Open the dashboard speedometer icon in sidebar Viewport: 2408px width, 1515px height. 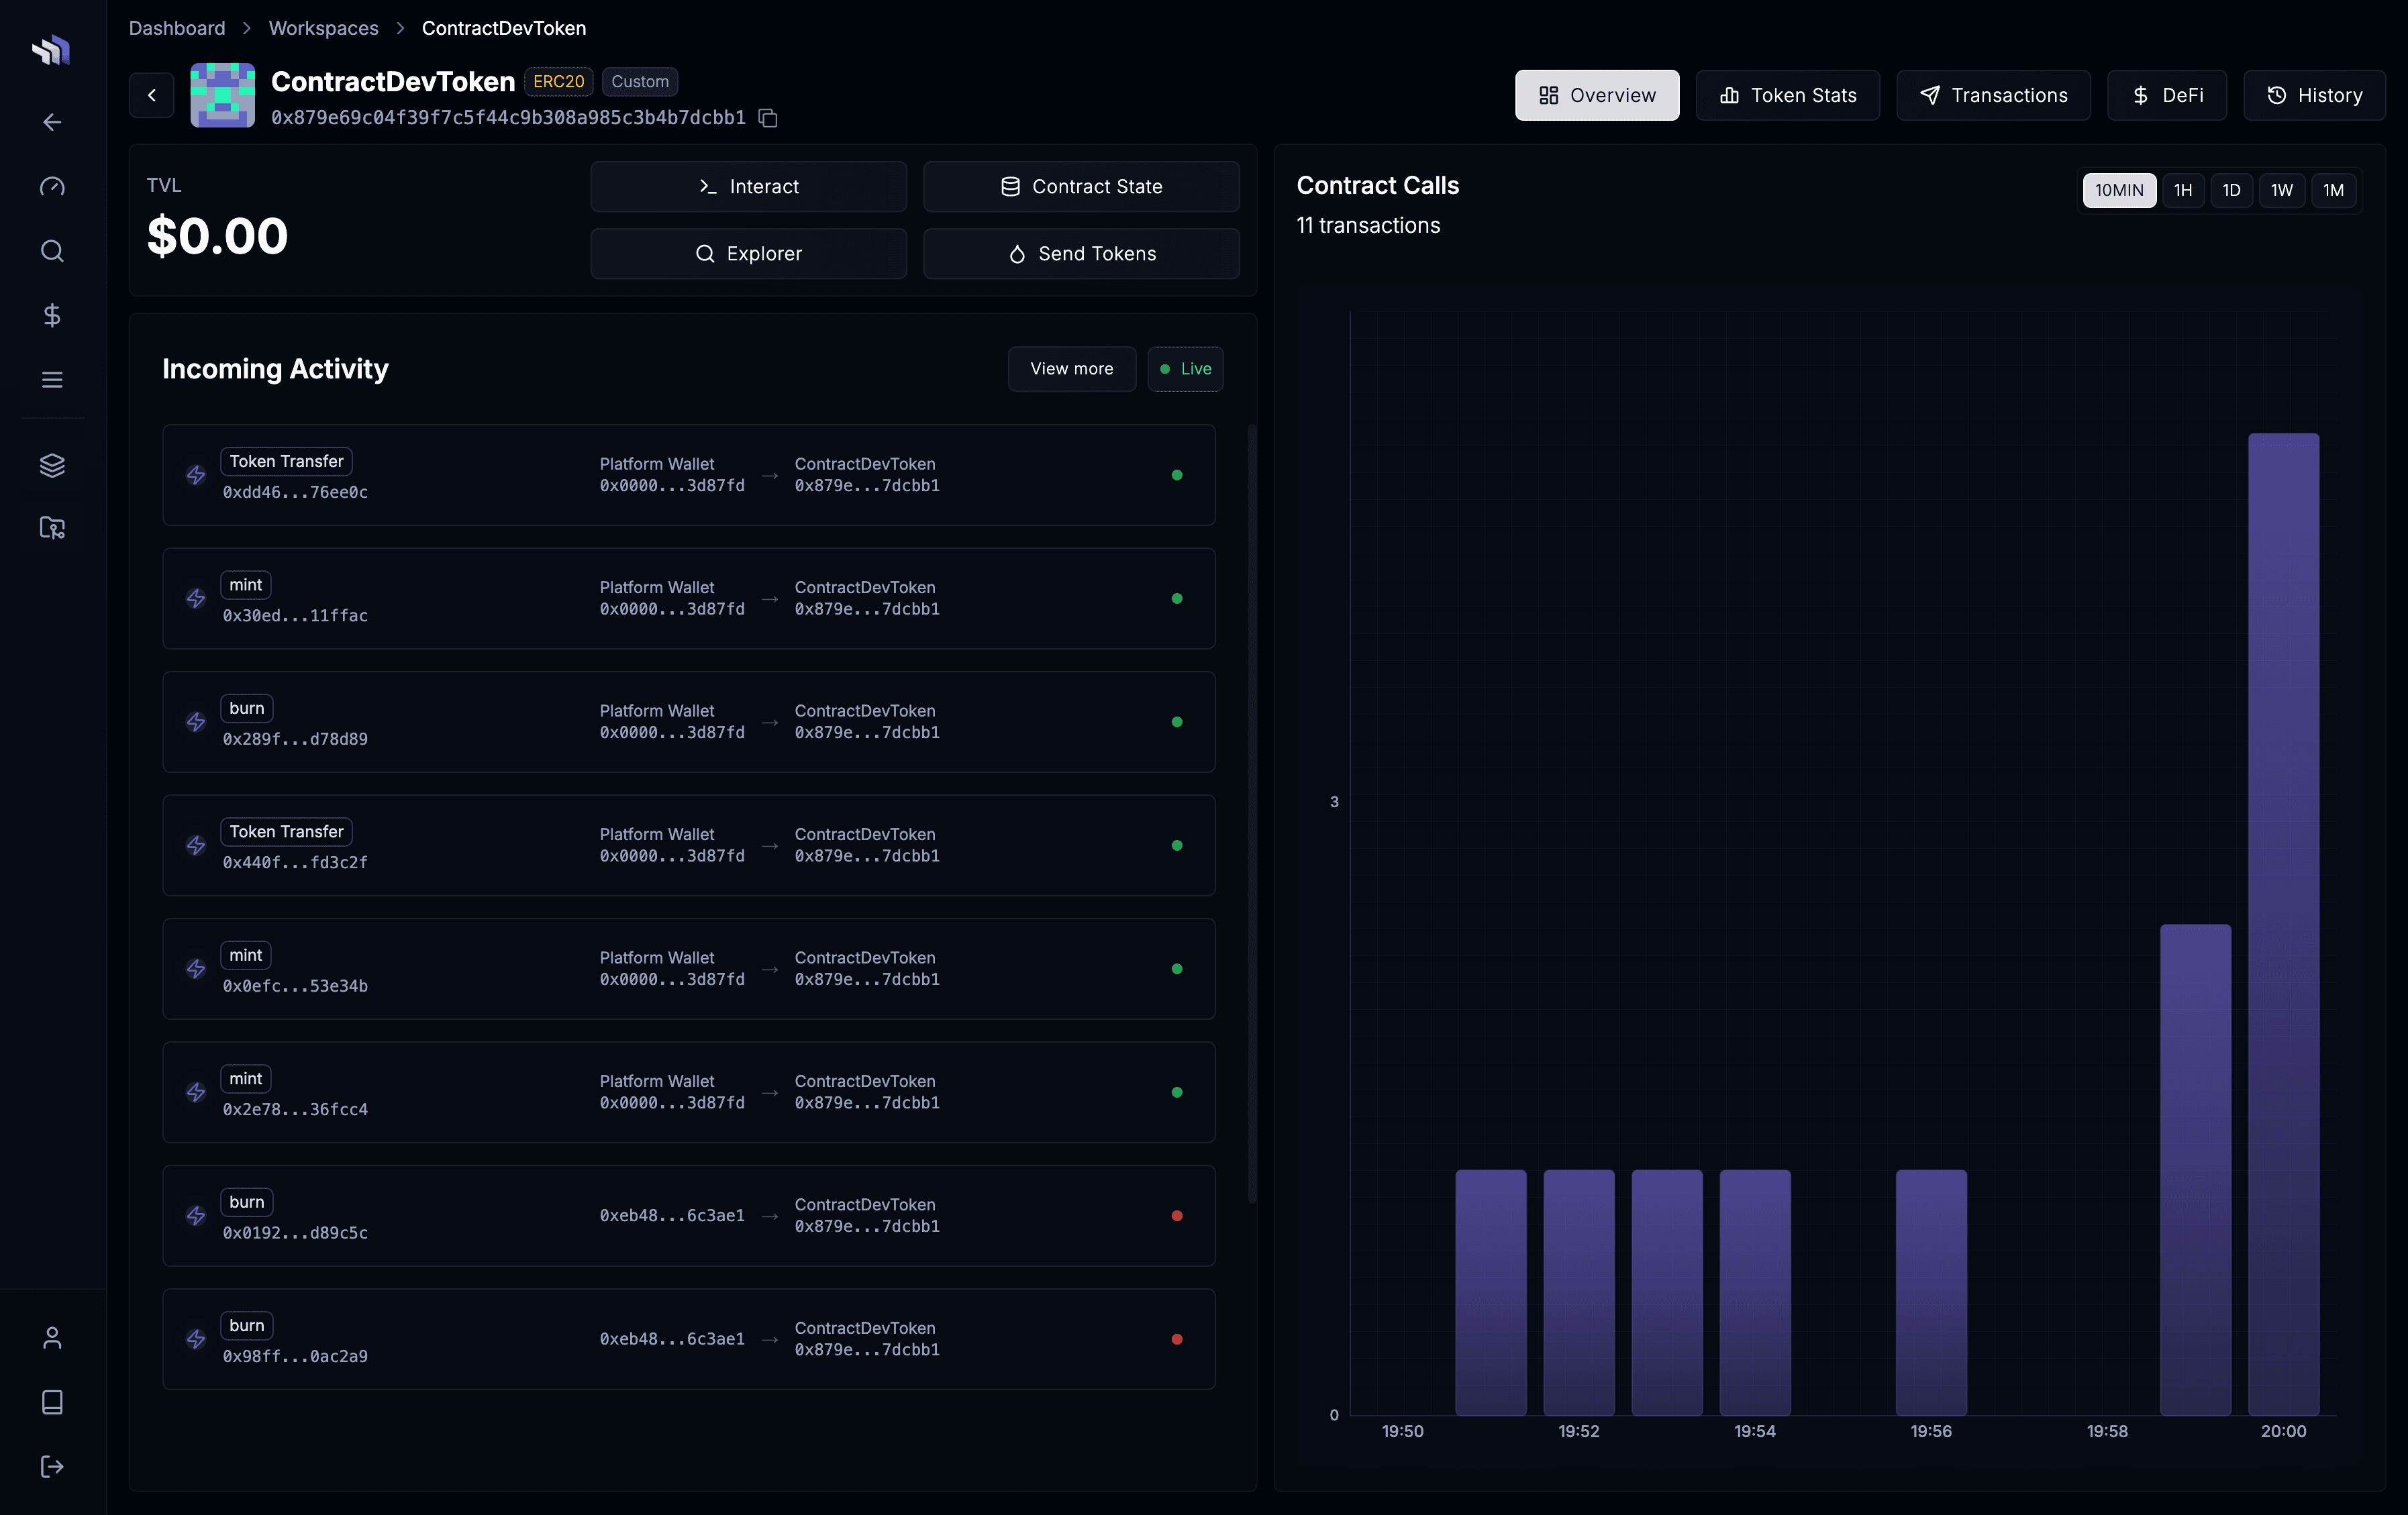click(51, 186)
